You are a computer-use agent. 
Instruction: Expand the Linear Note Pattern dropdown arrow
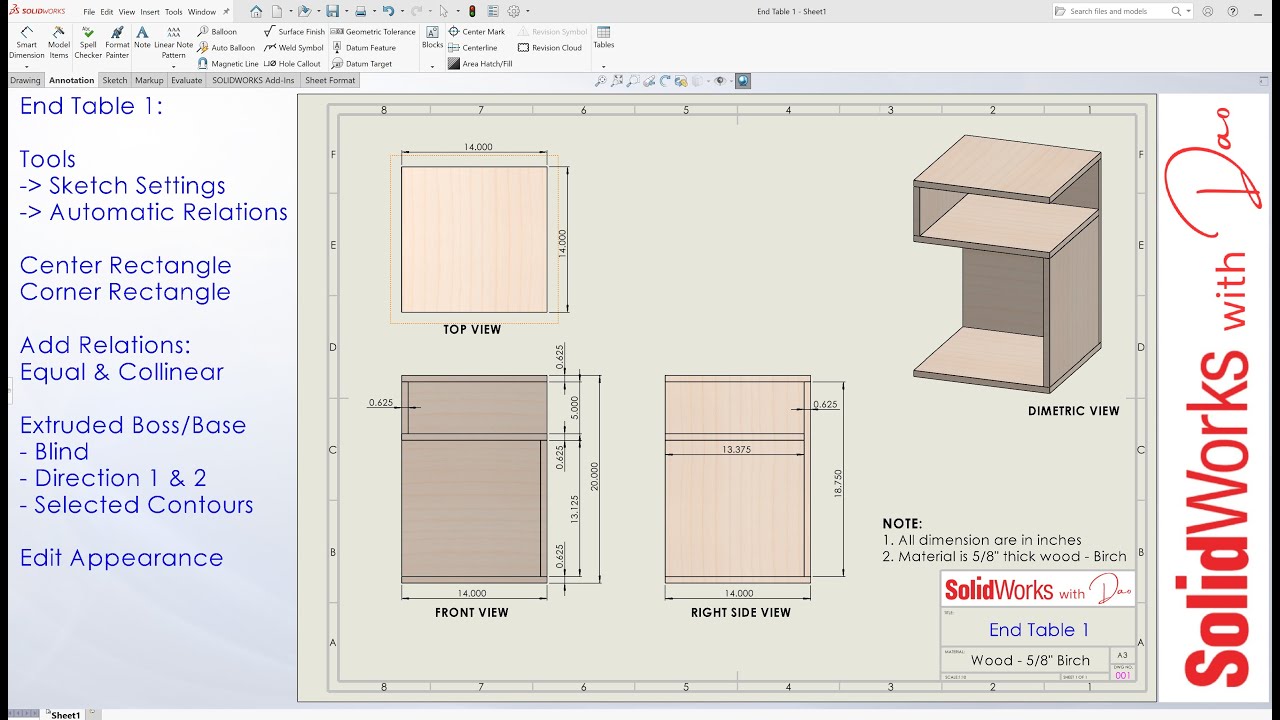coord(173,66)
